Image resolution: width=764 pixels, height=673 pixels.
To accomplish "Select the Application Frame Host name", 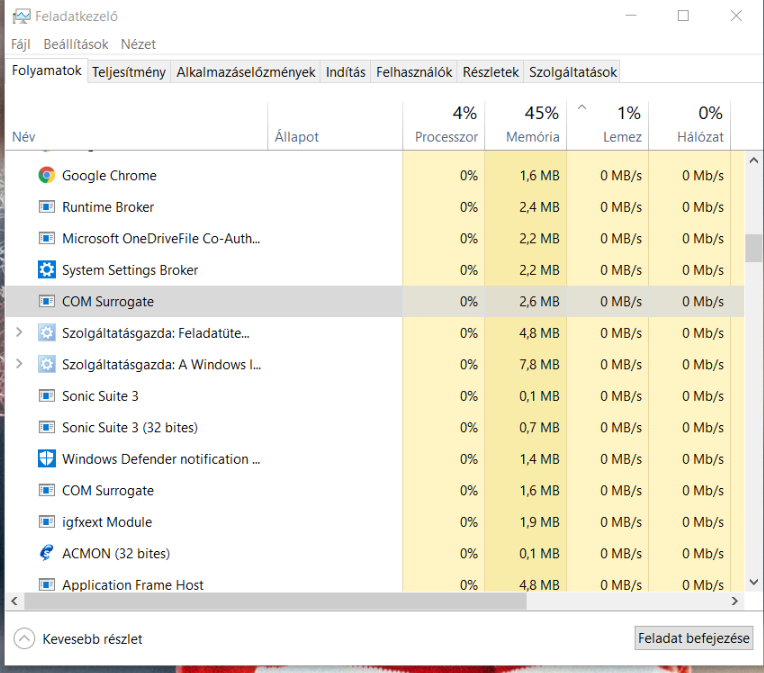I will (x=133, y=585).
